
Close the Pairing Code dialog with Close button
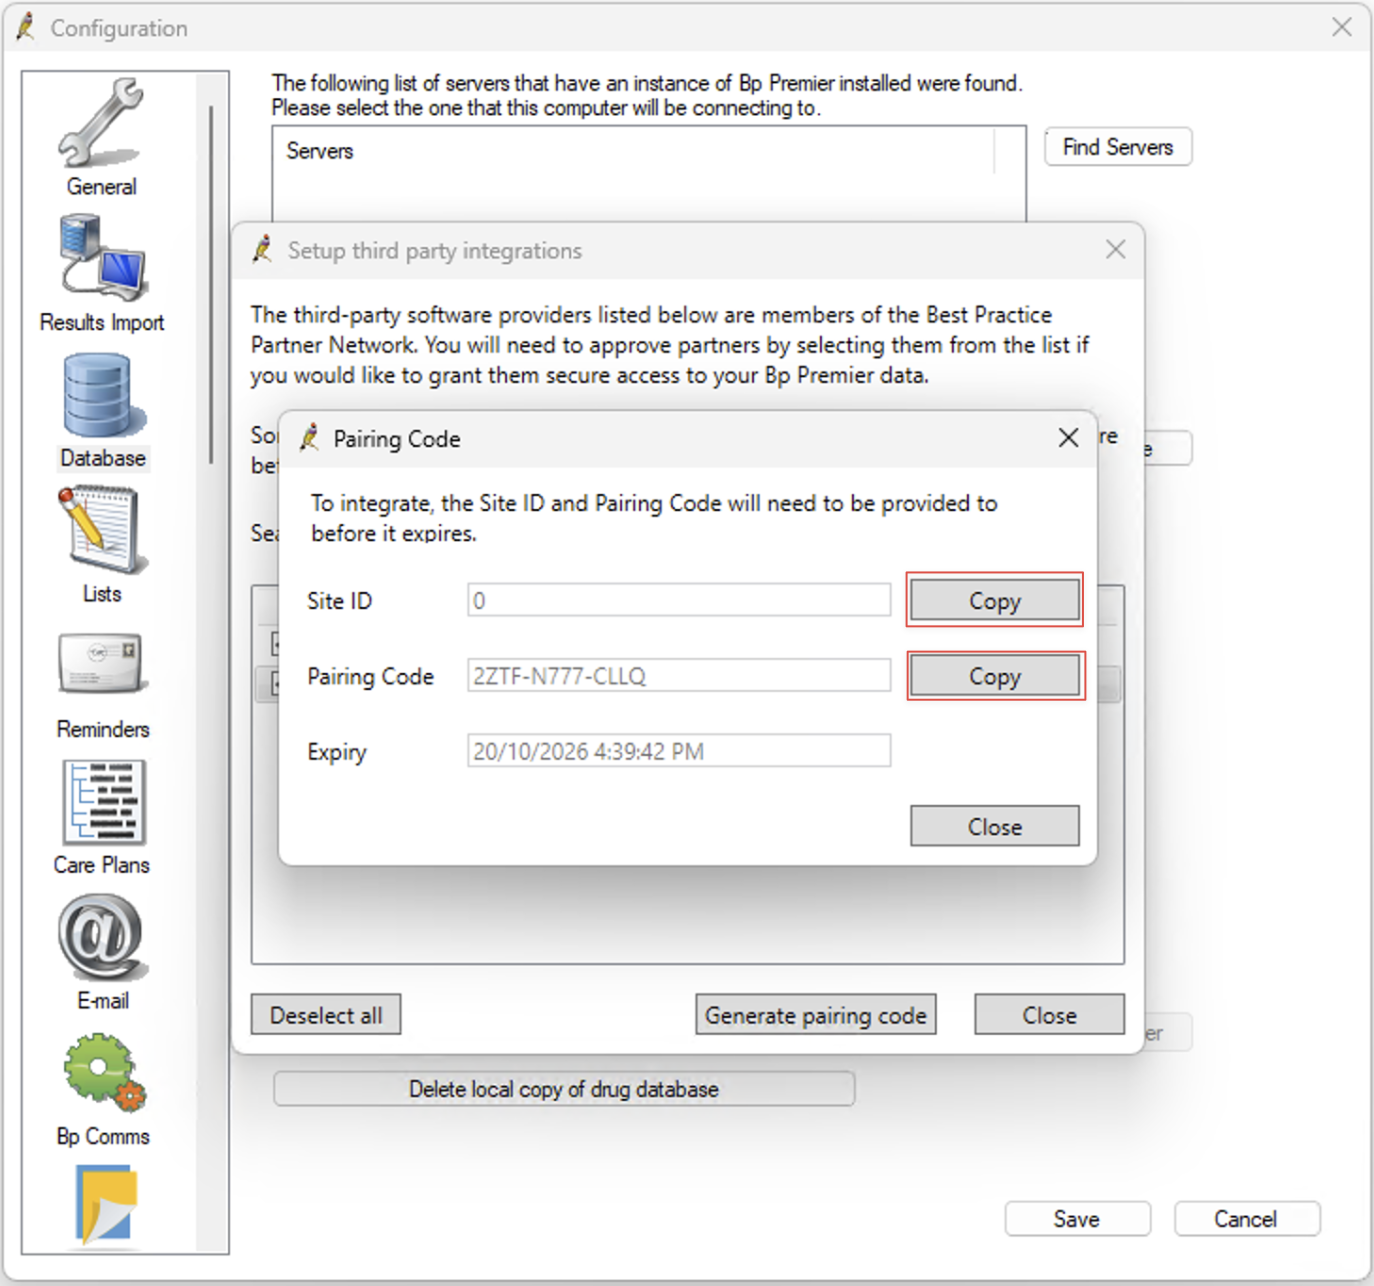995,826
